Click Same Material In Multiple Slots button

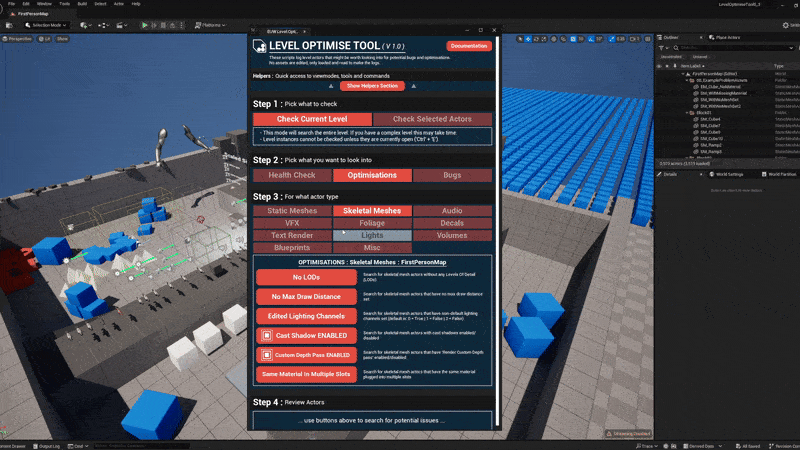(x=306, y=374)
